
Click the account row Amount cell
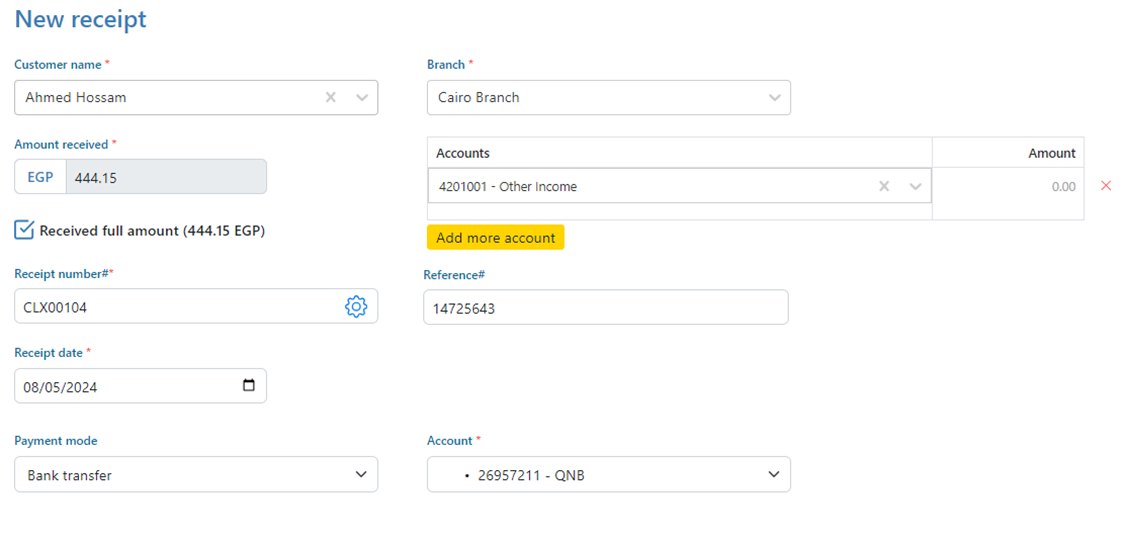[x=1007, y=186]
